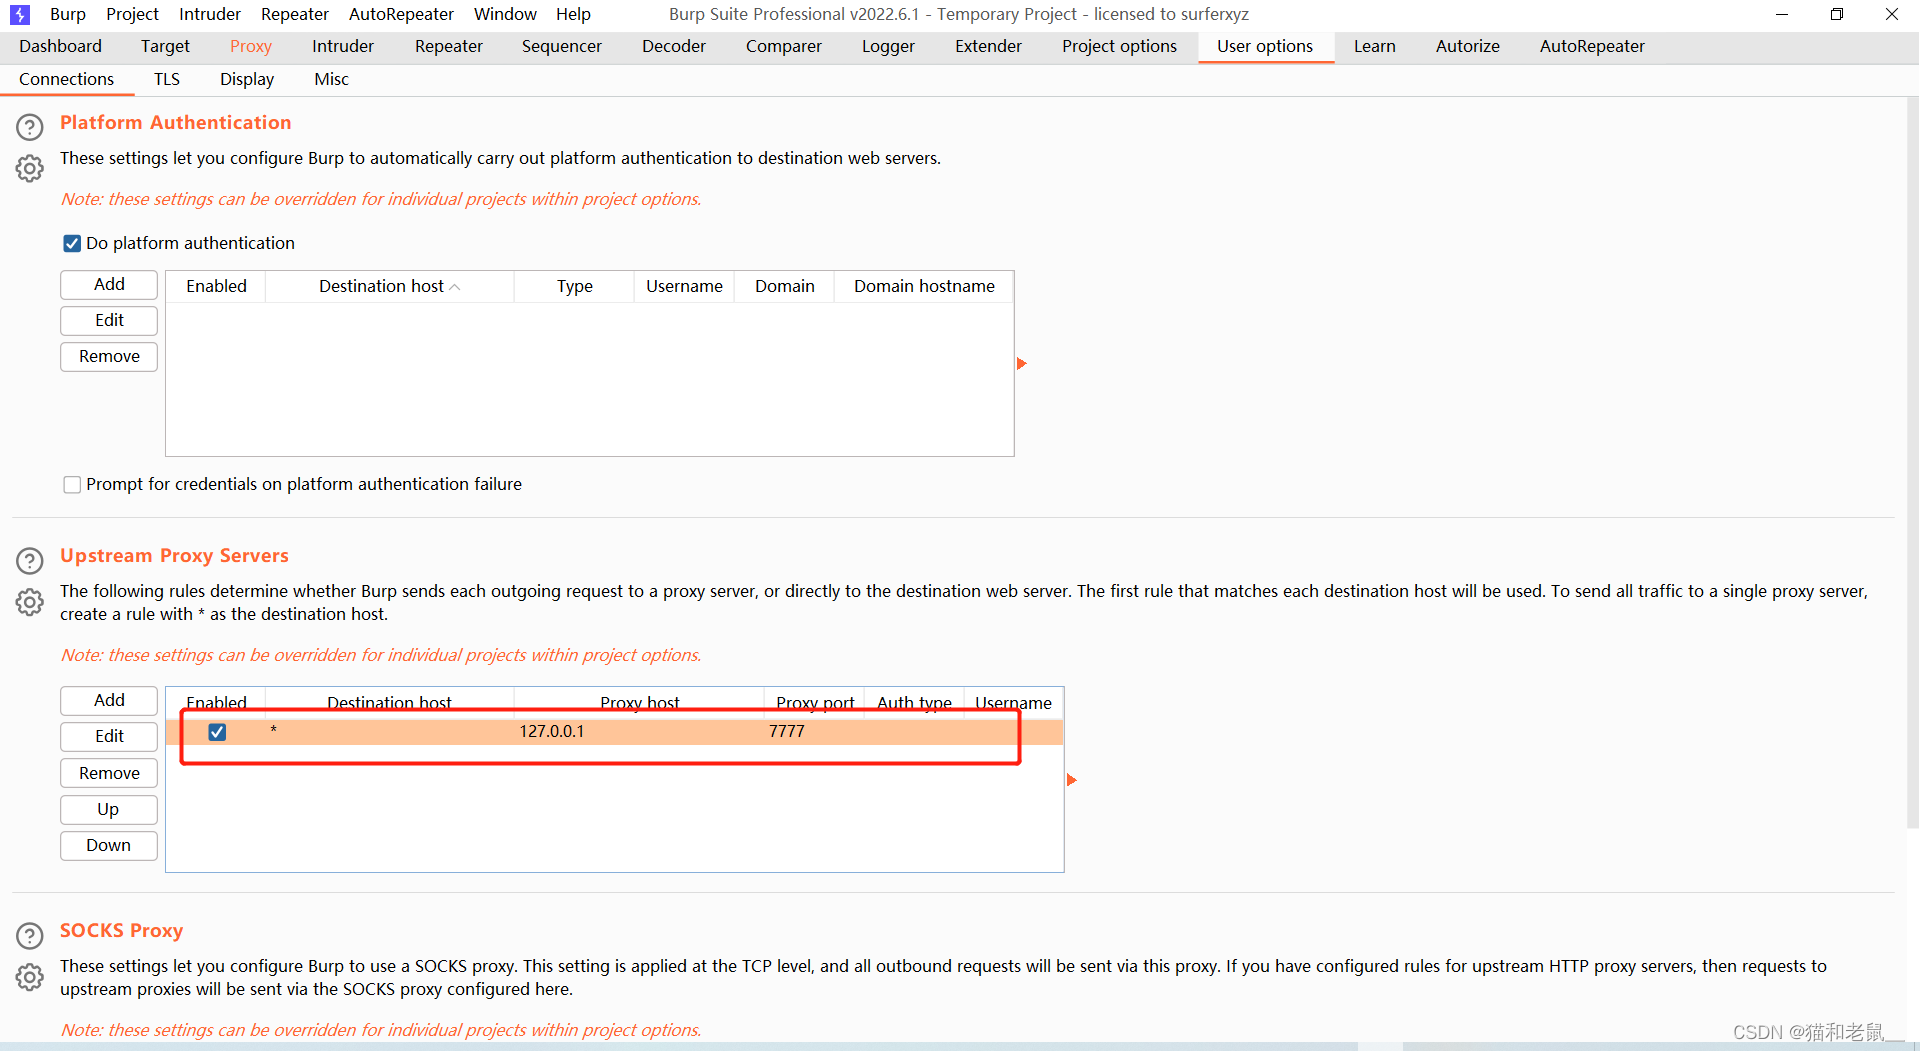Click Edit in Platform Authentication section
Viewport: 1920px width, 1051px height.
pos(109,320)
